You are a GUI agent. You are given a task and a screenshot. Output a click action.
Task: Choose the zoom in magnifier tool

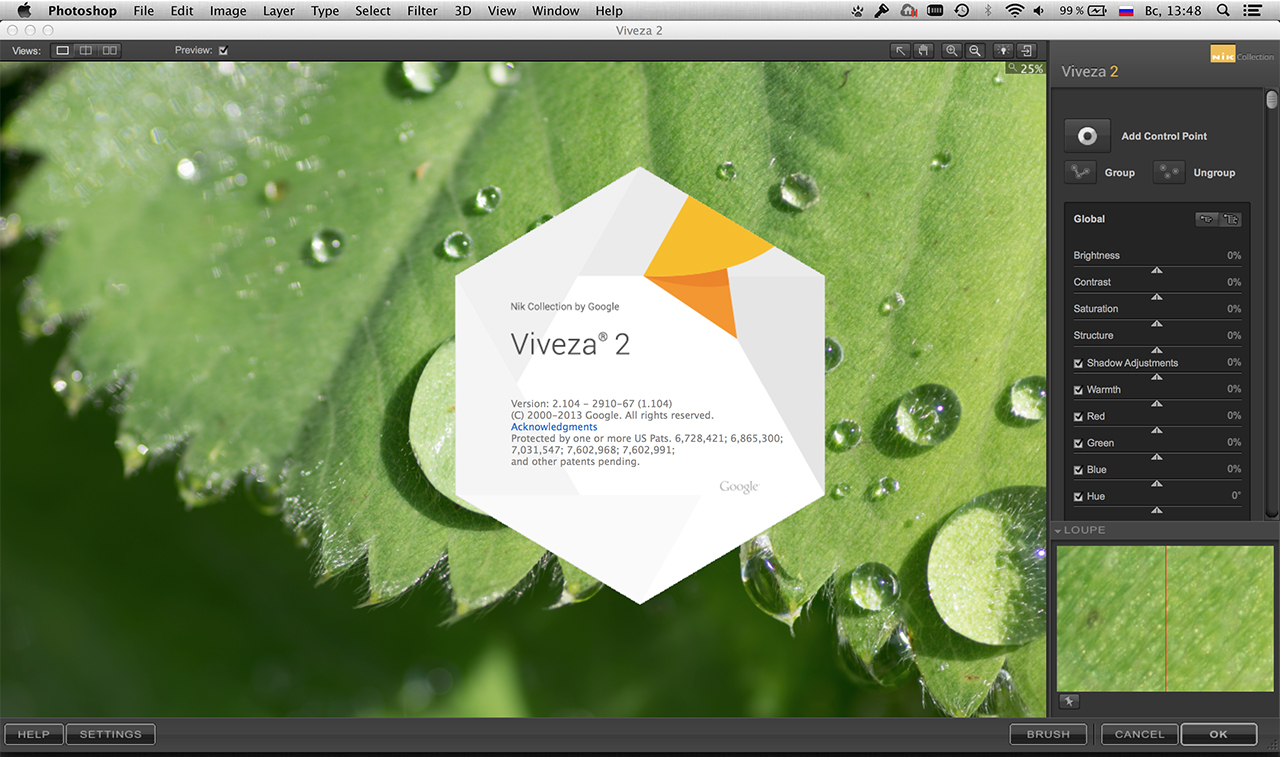[x=952, y=50]
